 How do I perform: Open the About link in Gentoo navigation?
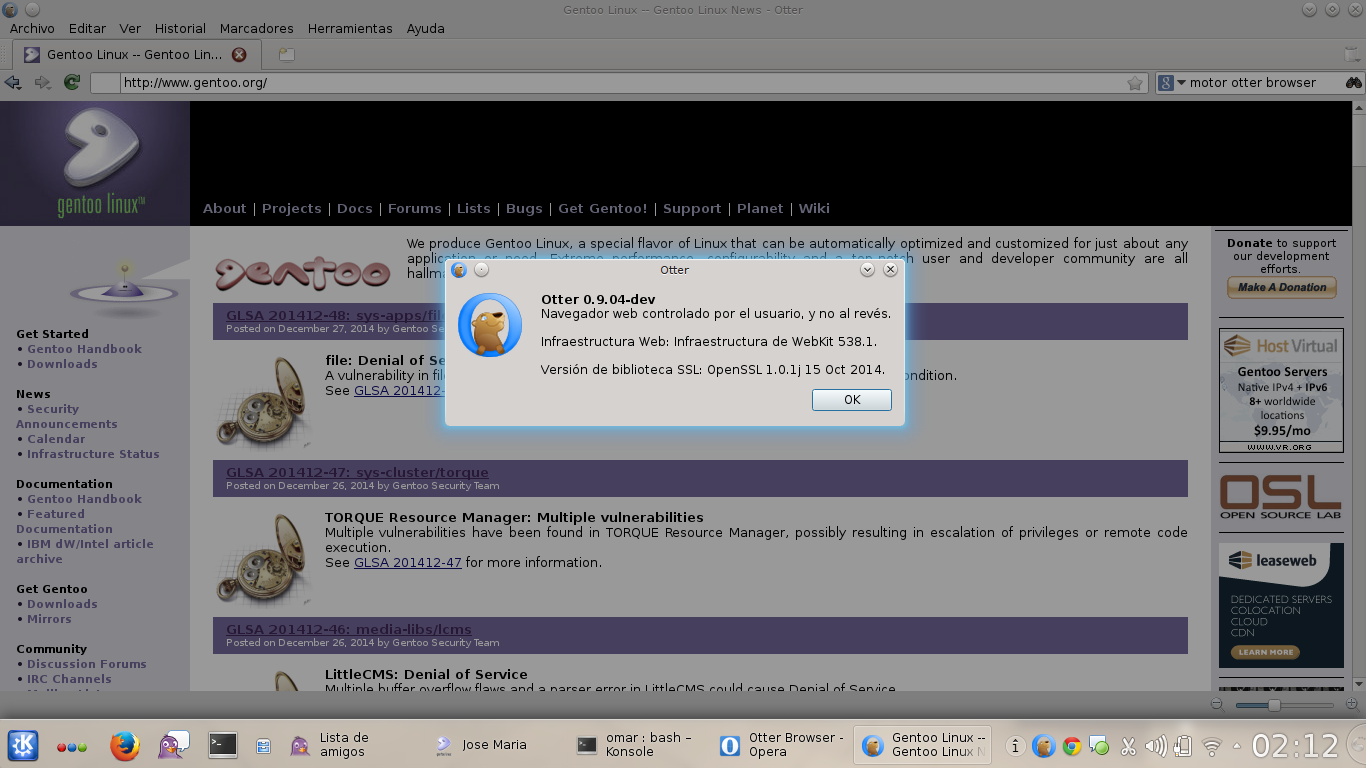click(224, 208)
